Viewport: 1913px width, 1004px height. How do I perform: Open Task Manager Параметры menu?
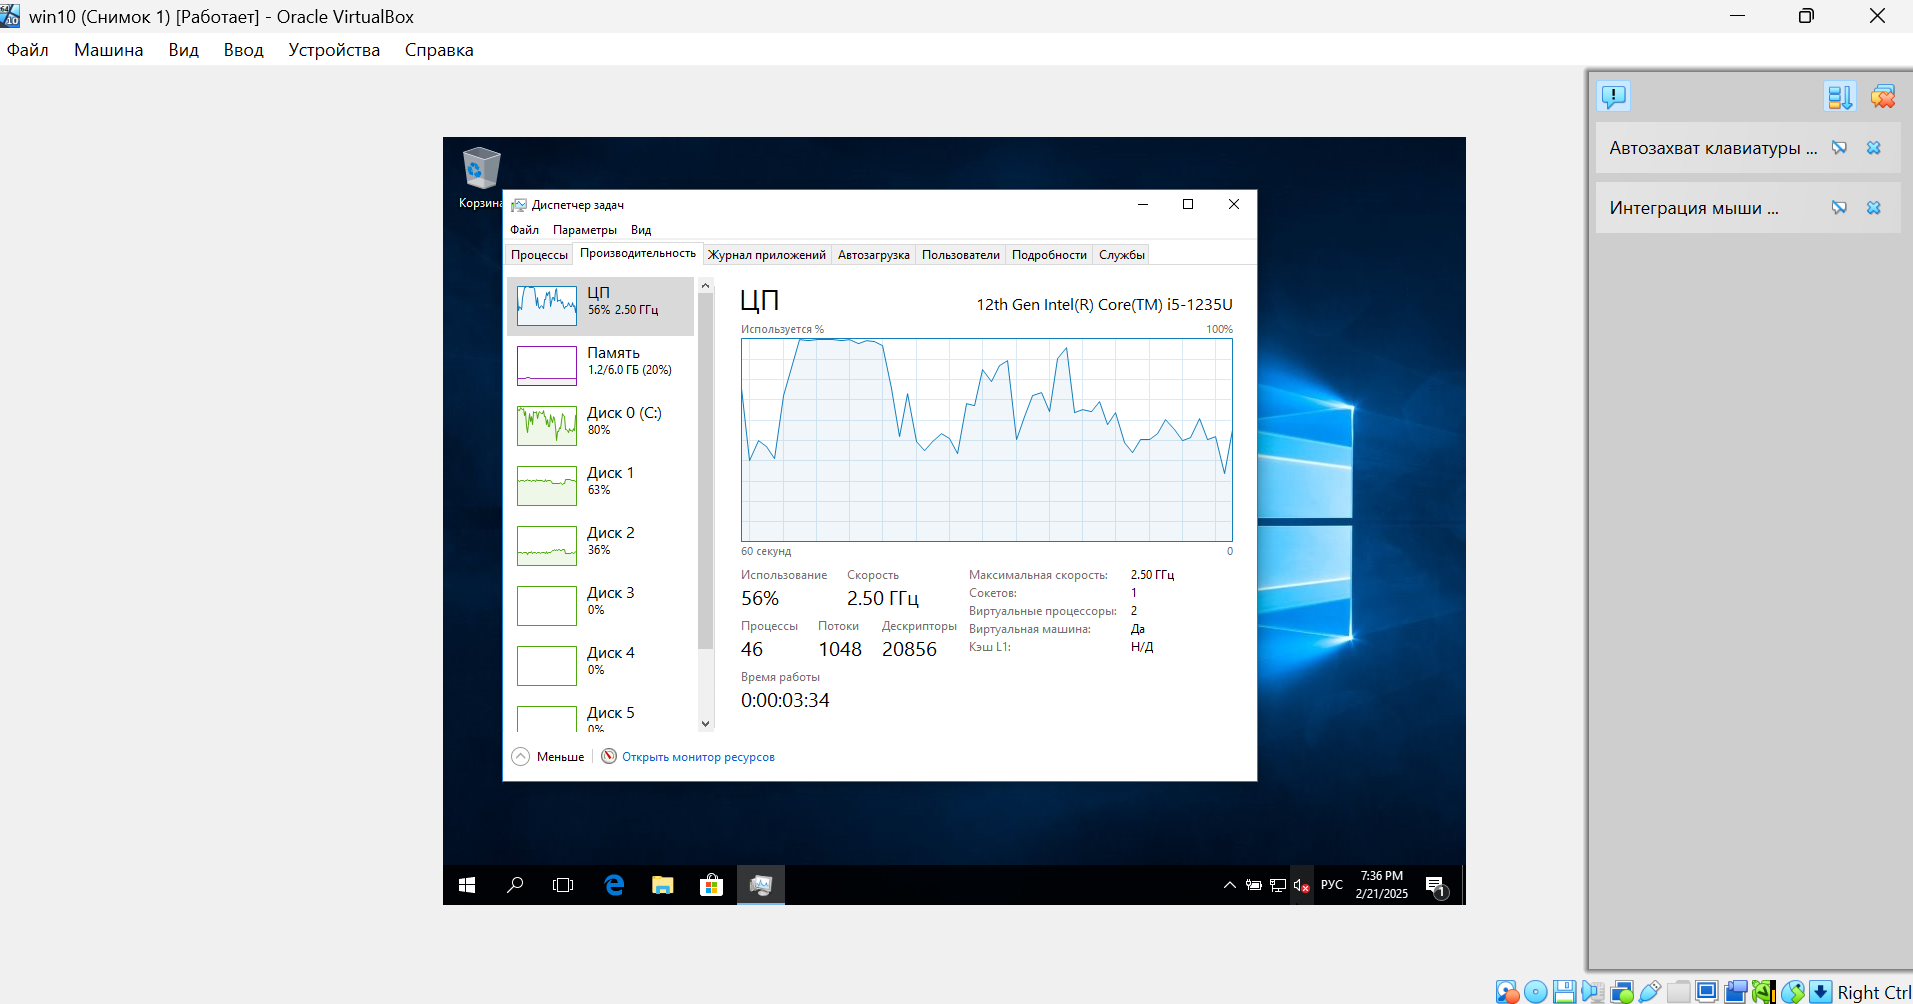(x=585, y=230)
